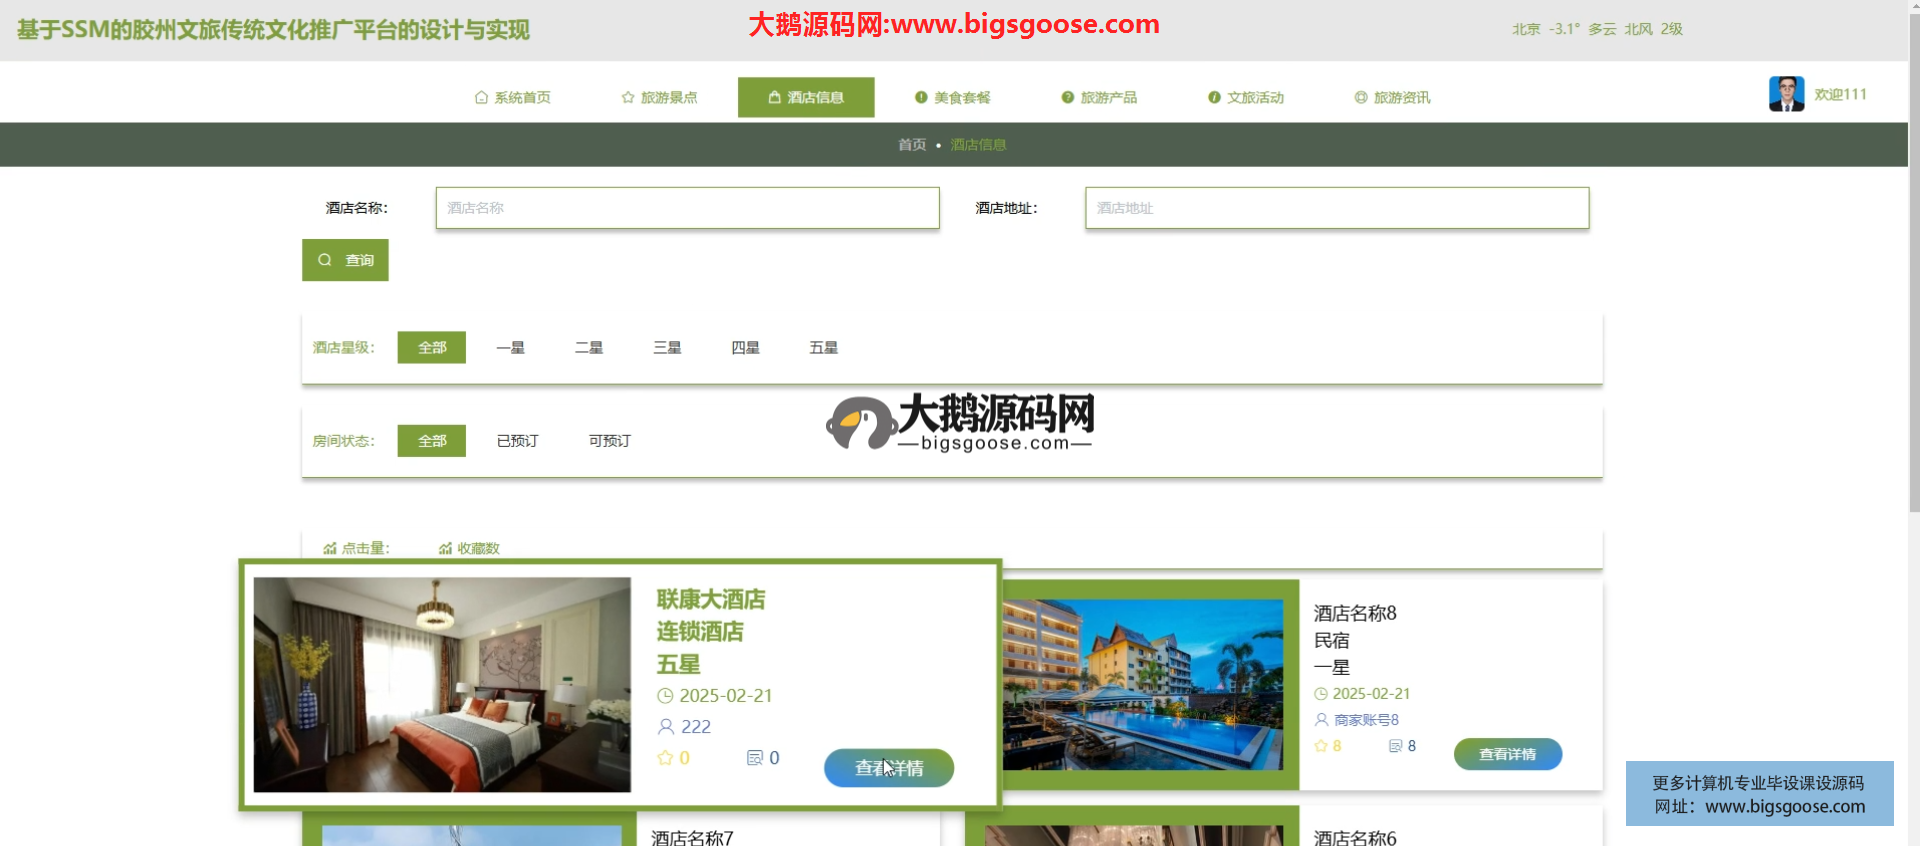
Task: Click the 联康大酒店 bedroom thumbnail
Action: (x=442, y=685)
